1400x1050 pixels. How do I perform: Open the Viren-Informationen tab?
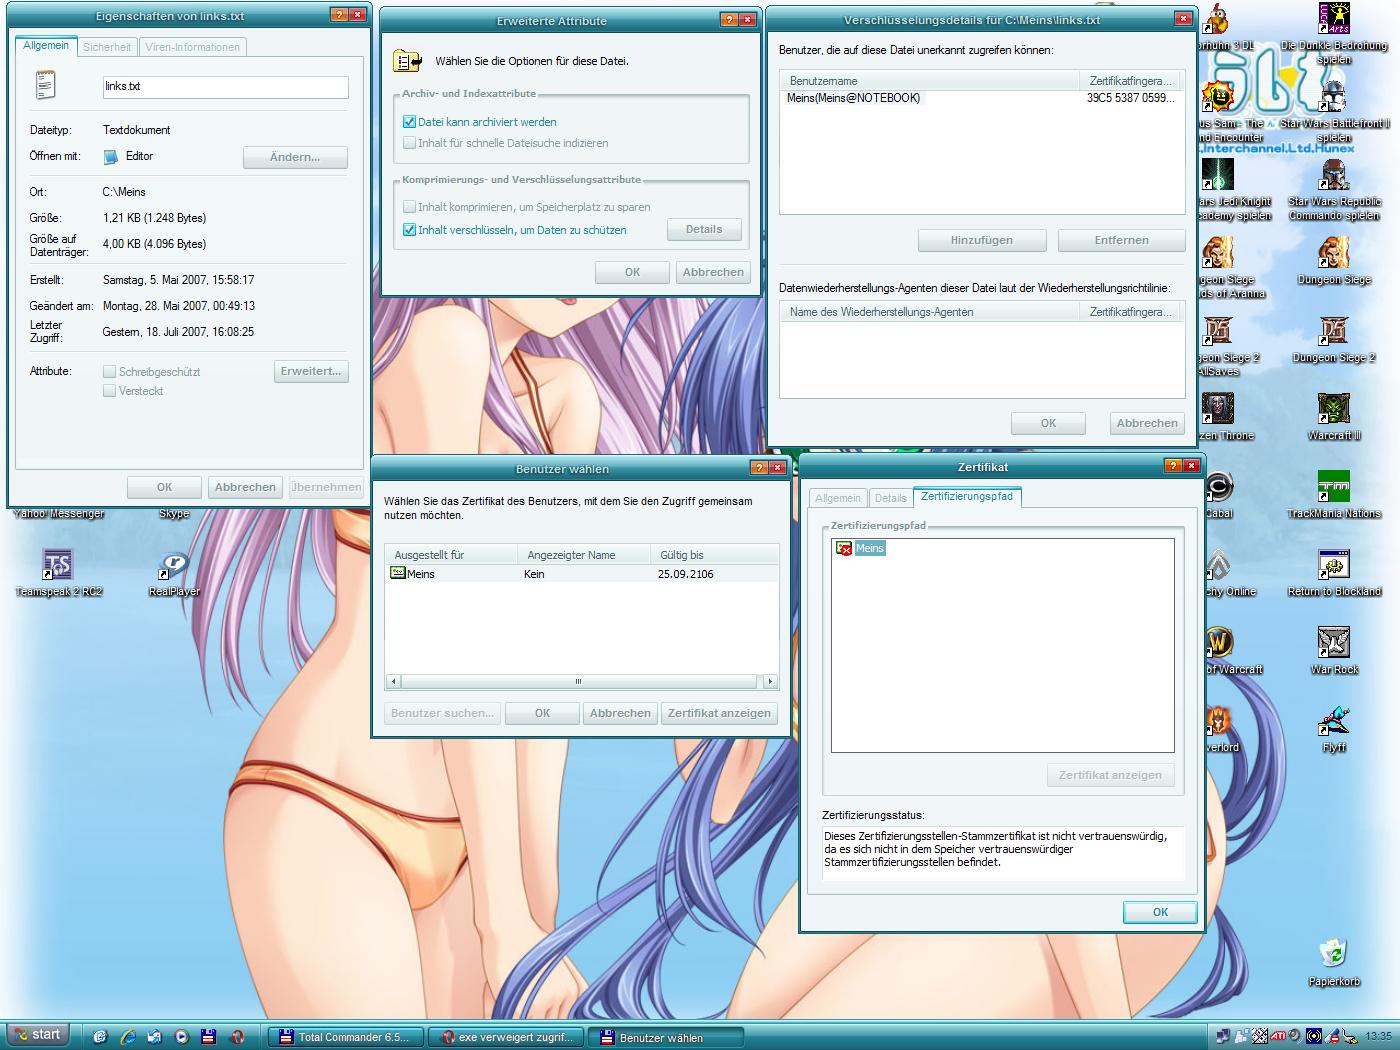click(192, 47)
